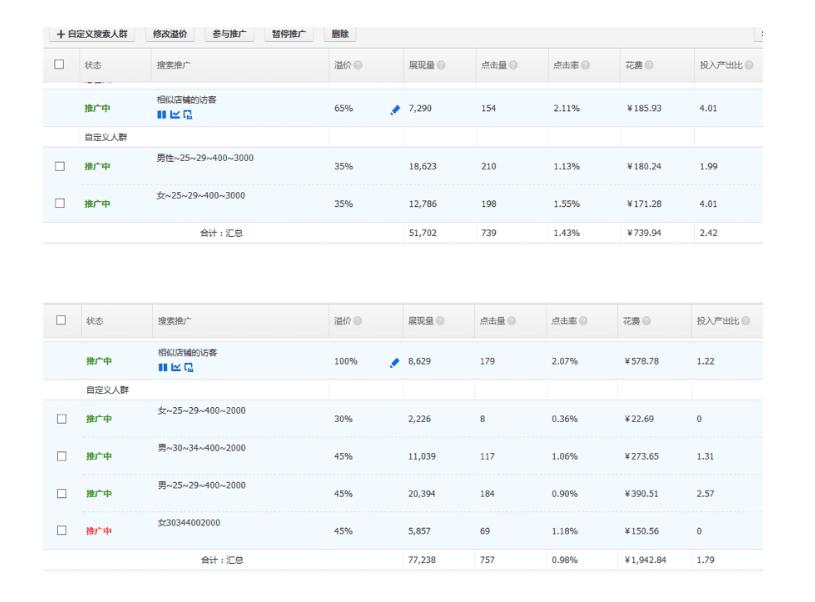
Task: Check the row 男~30~34~400~2000
Action: click(x=61, y=456)
